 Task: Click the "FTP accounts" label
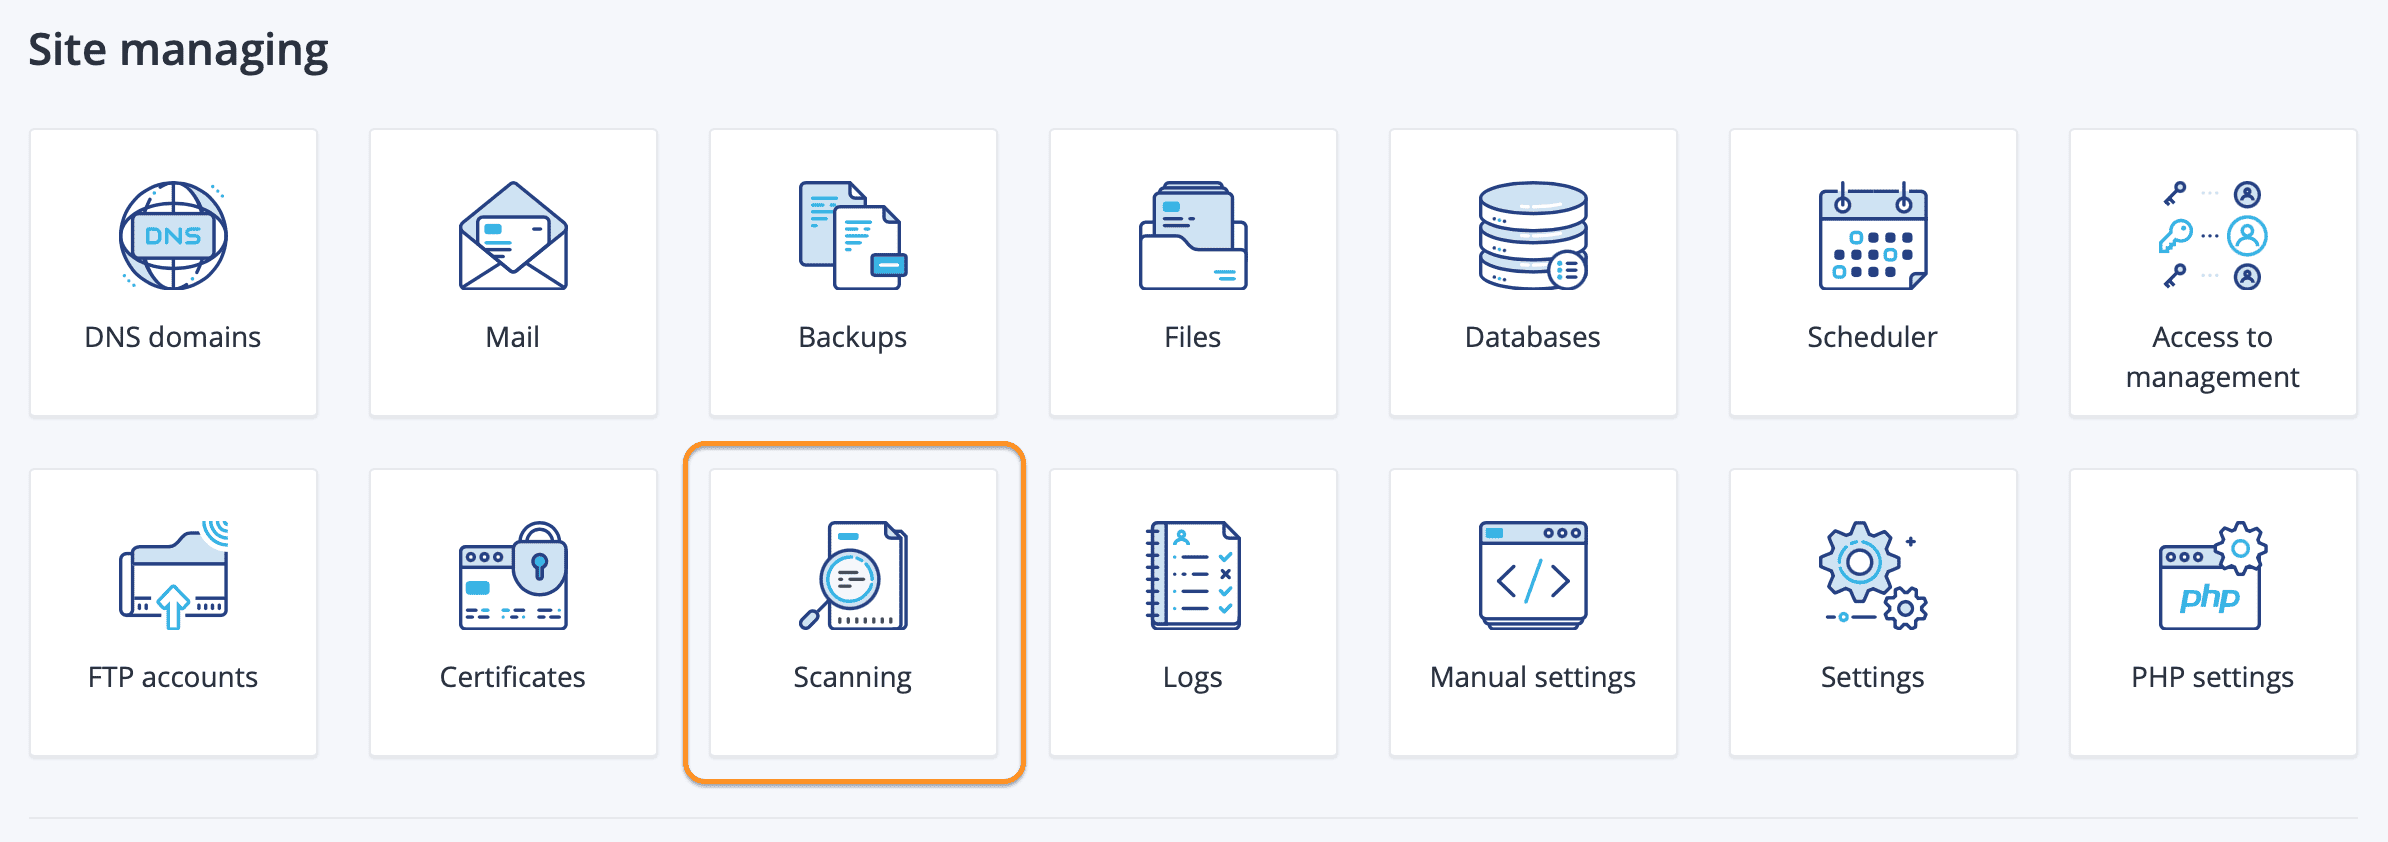click(173, 677)
